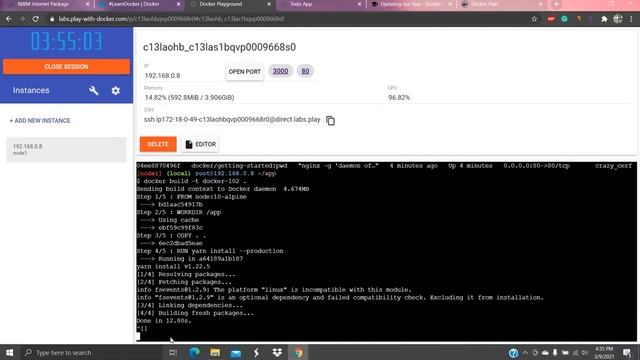Click the green Grammarly extension icon
The image size is (640, 360).
[x=564, y=19]
